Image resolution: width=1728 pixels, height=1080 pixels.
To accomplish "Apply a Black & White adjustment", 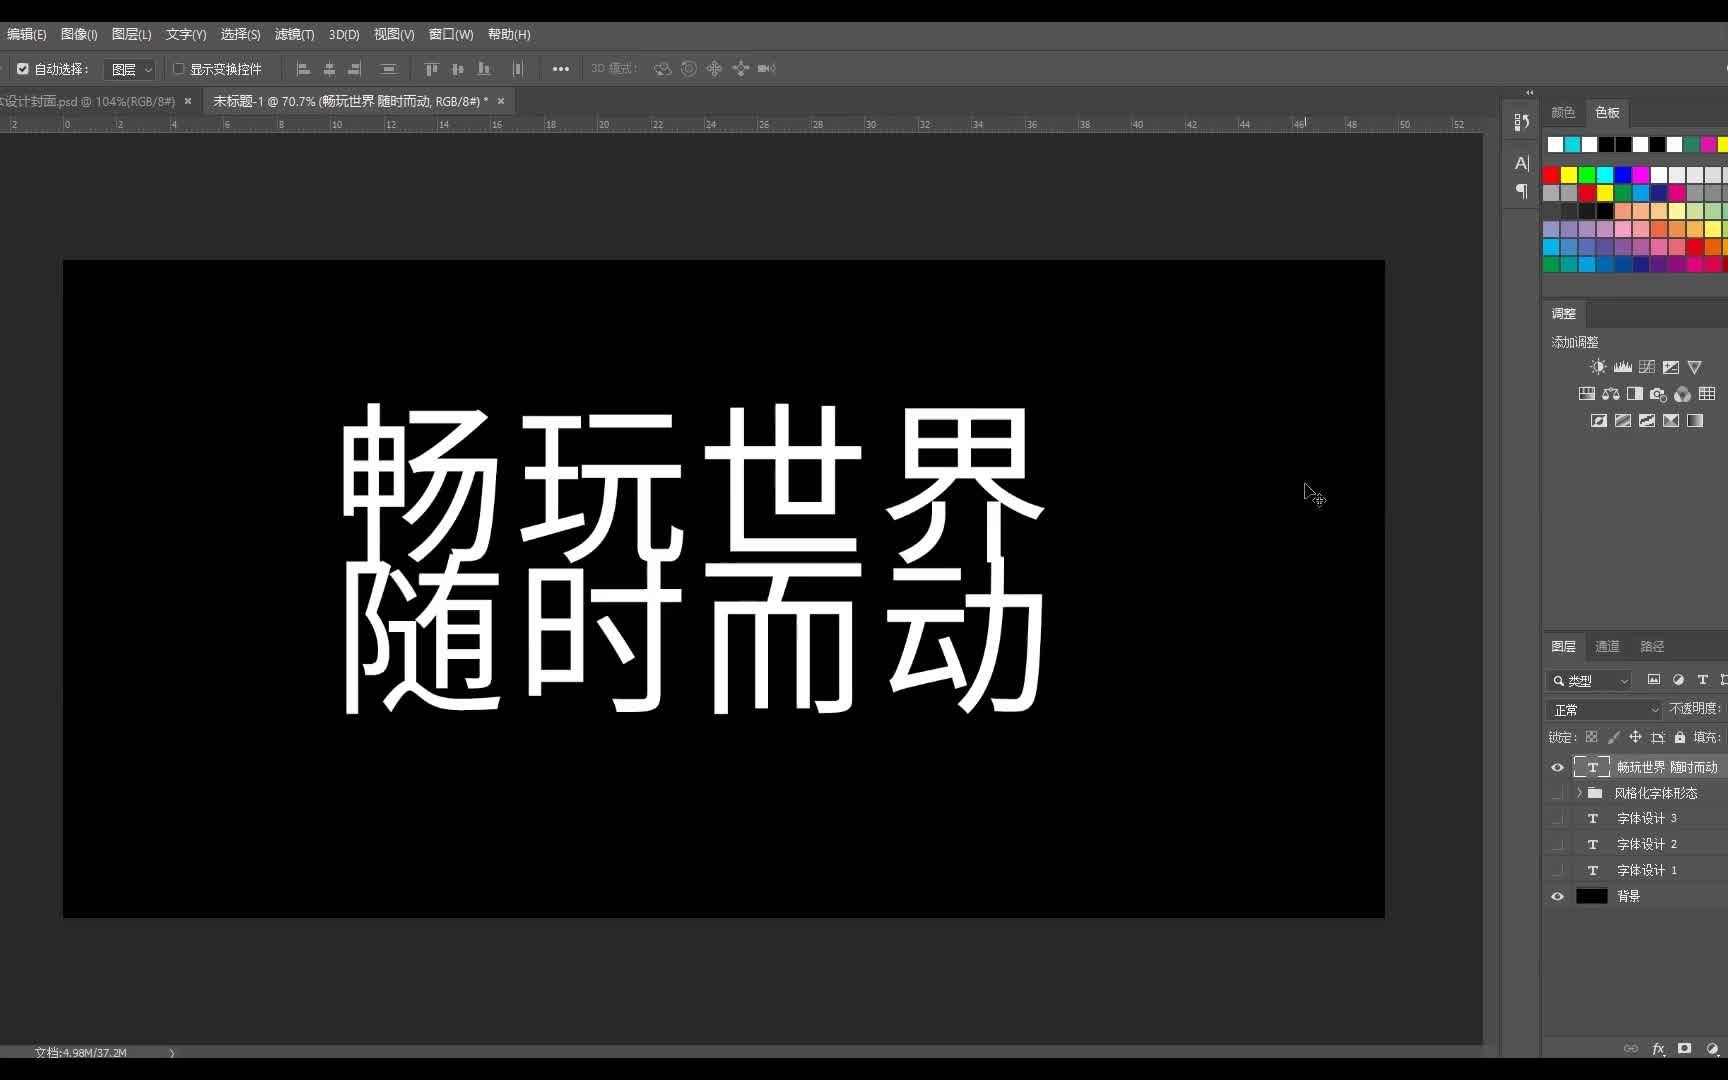I will [x=1634, y=393].
